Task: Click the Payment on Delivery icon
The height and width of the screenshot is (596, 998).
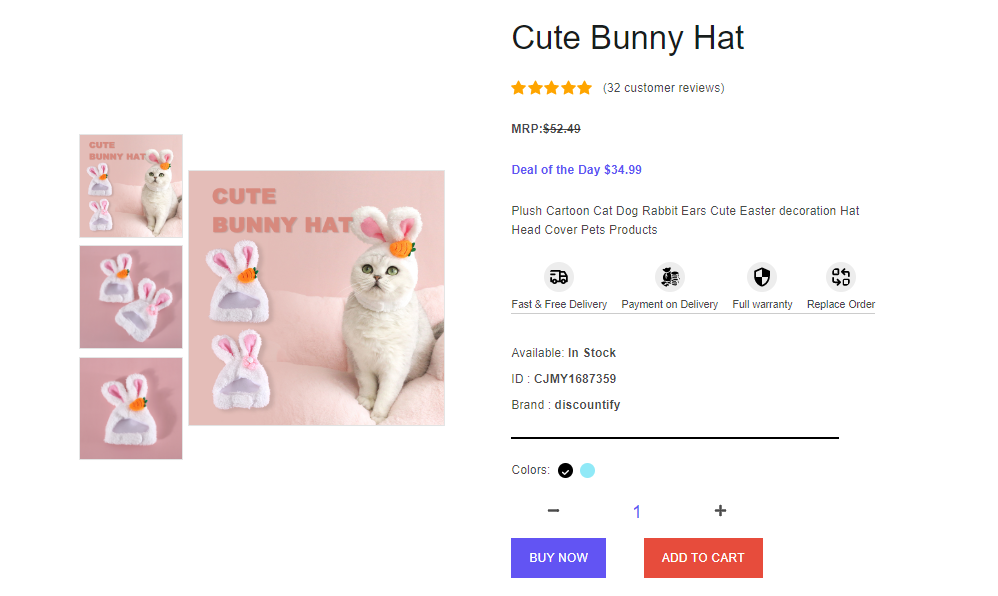Action: (x=669, y=277)
